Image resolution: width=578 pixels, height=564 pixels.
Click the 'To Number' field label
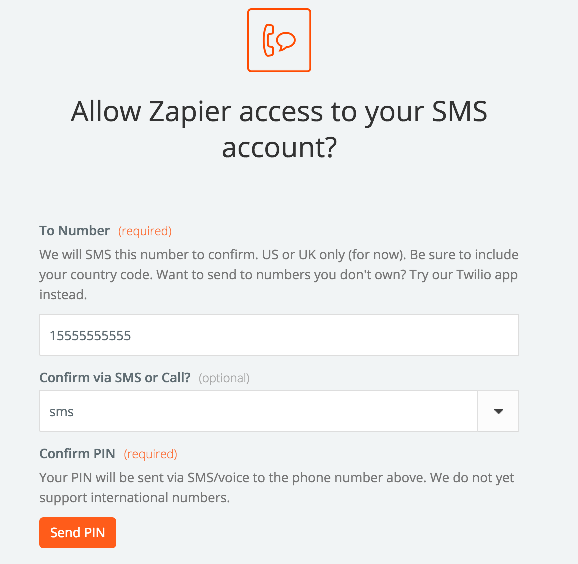pyautogui.click(x=74, y=231)
